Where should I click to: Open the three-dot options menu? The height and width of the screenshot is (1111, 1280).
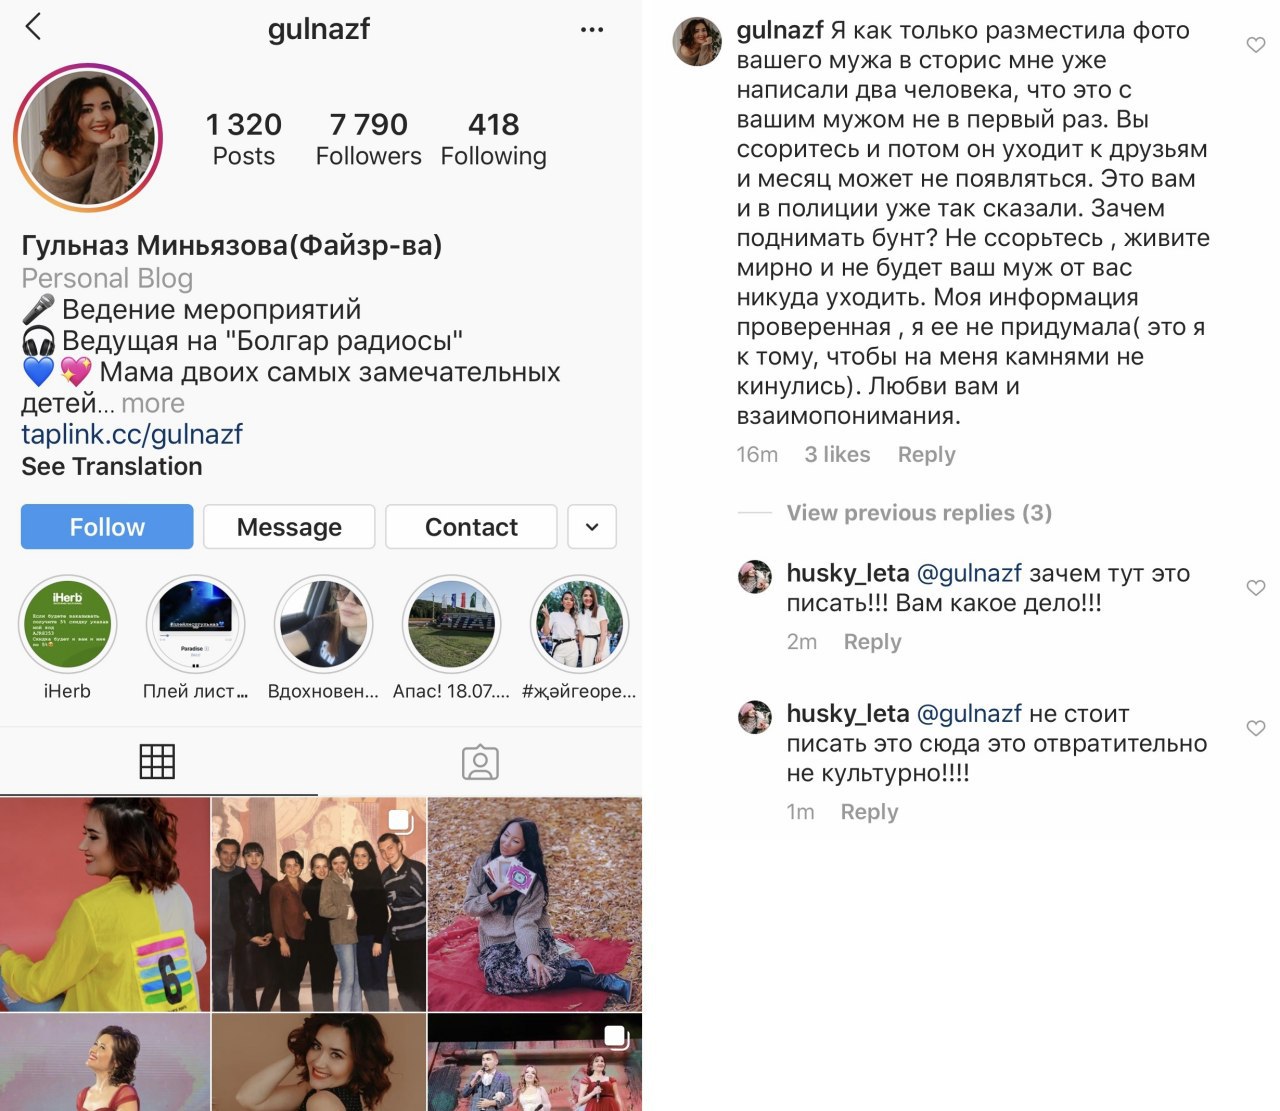coord(592,30)
